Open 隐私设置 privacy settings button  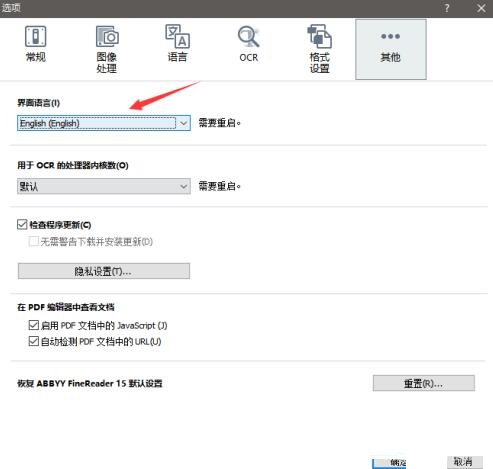(104, 271)
